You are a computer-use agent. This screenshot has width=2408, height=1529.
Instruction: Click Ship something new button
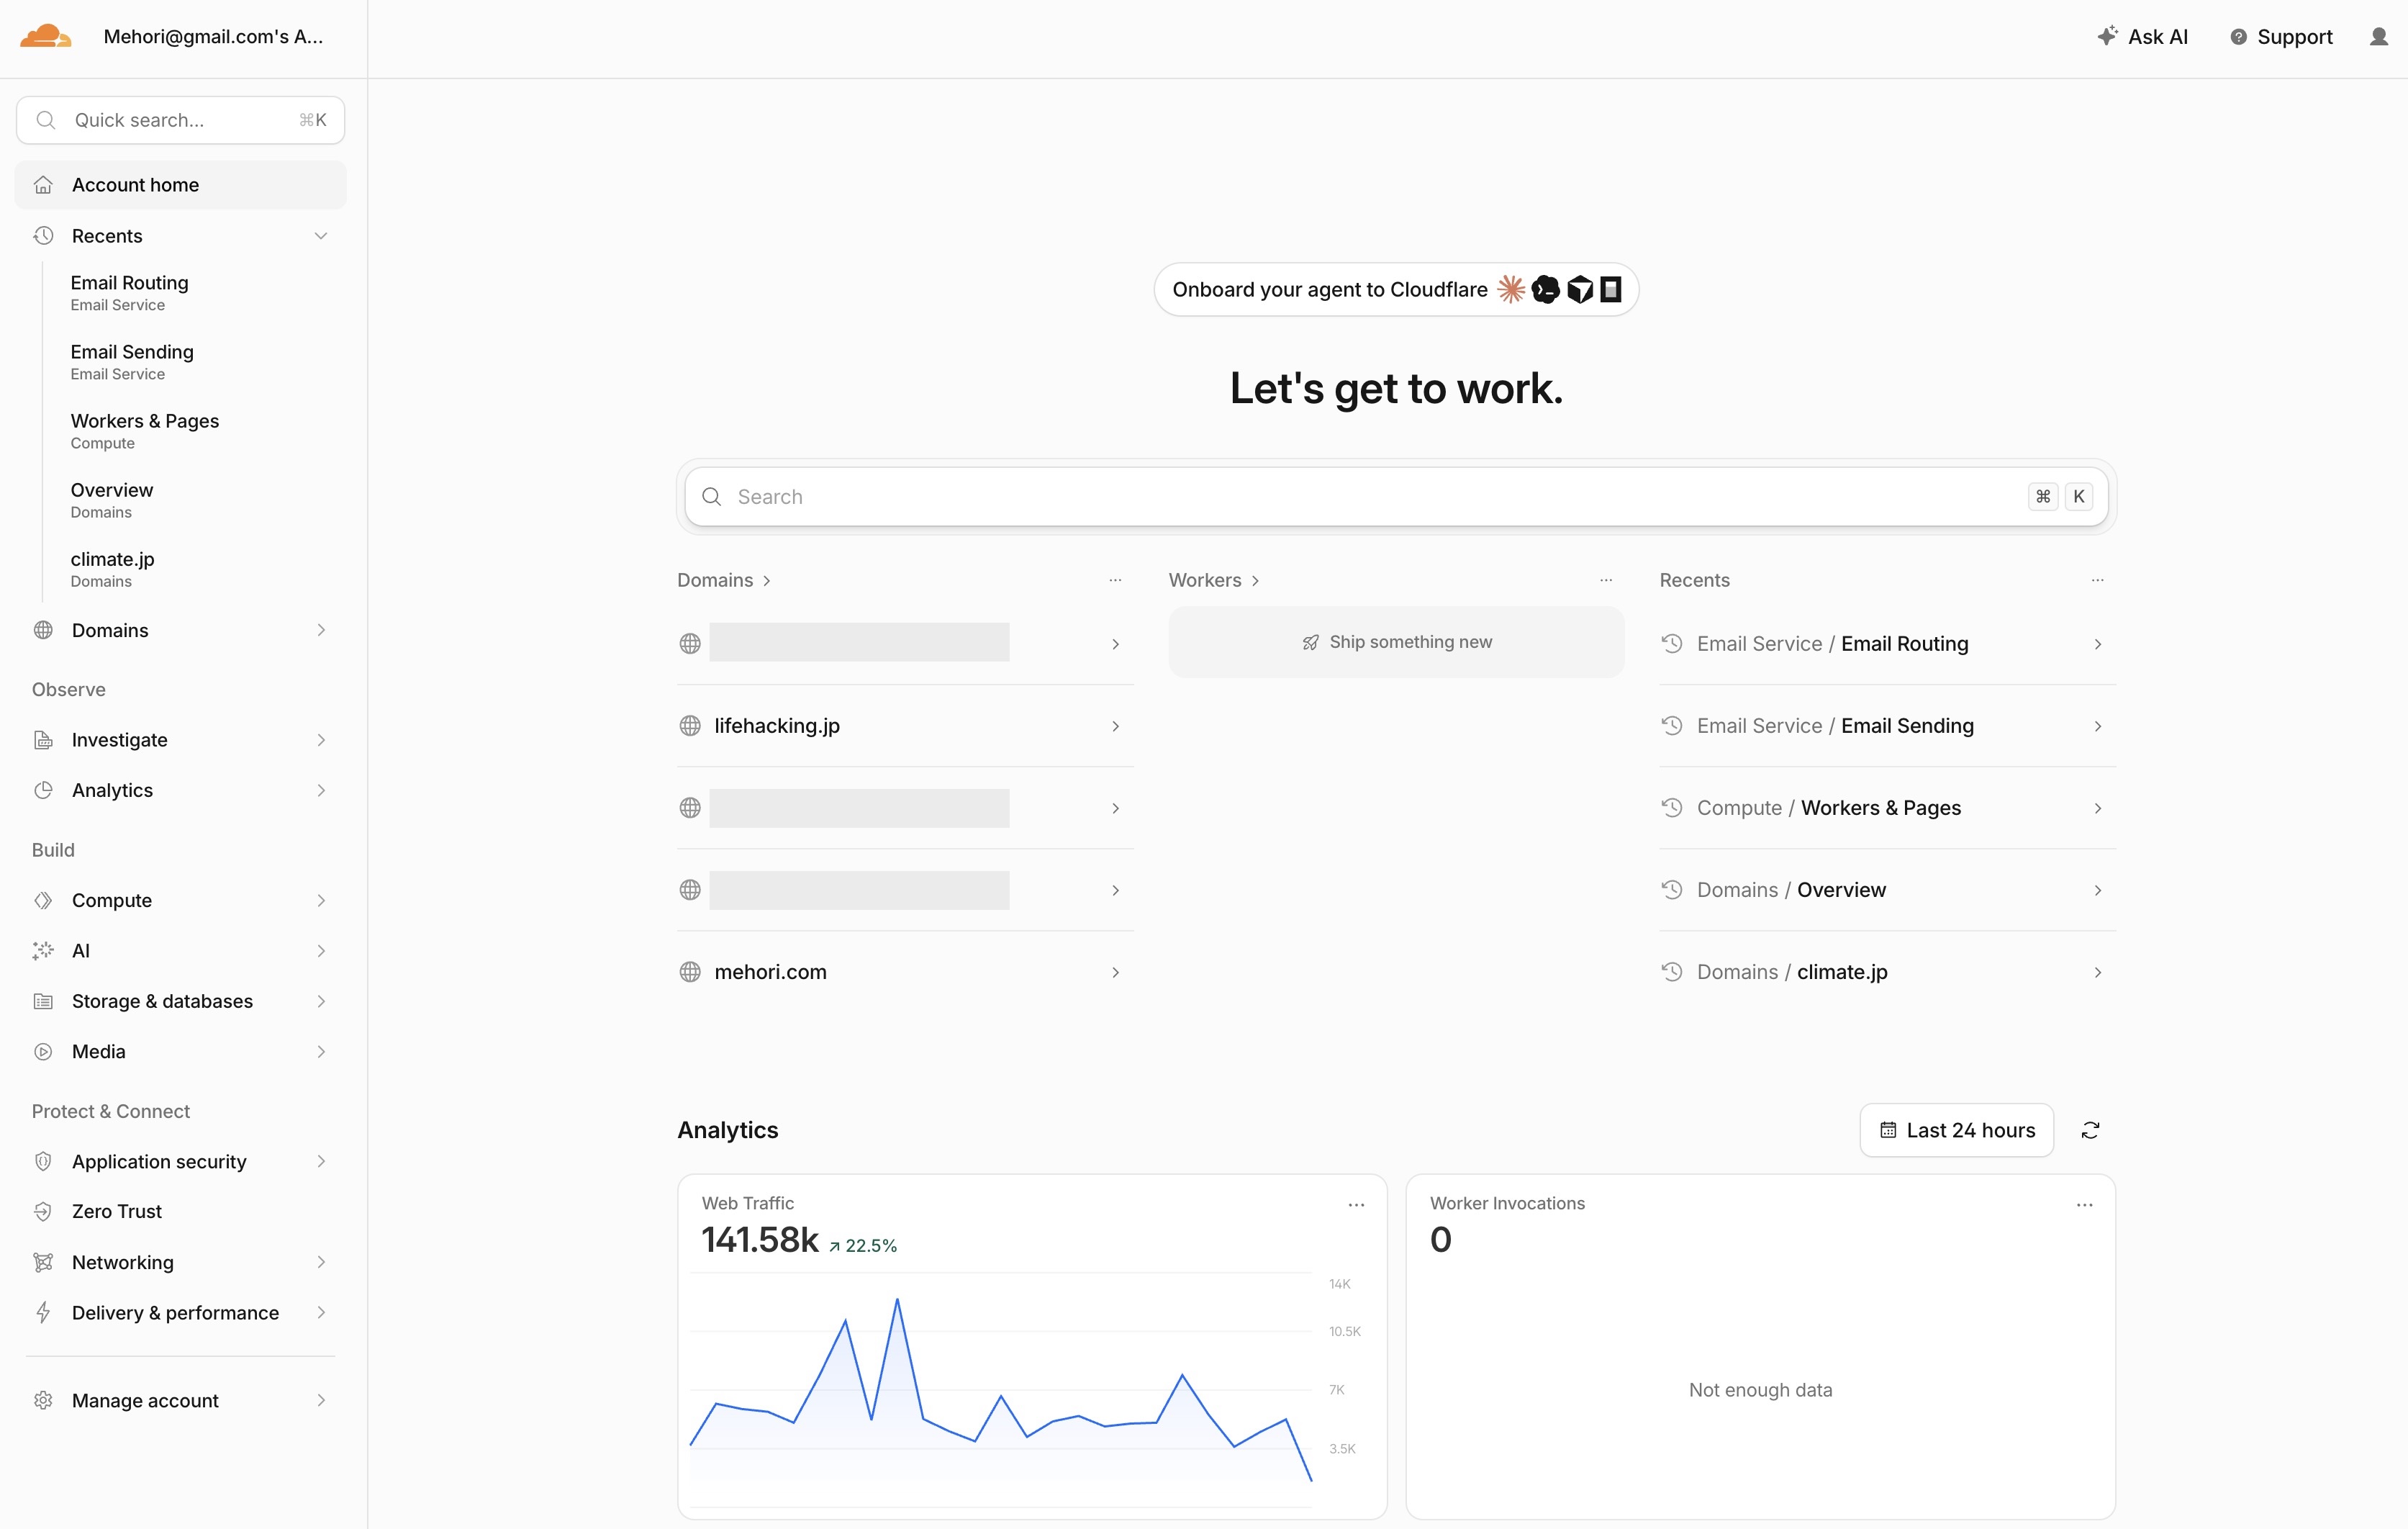pyautogui.click(x=1396, y=642)
